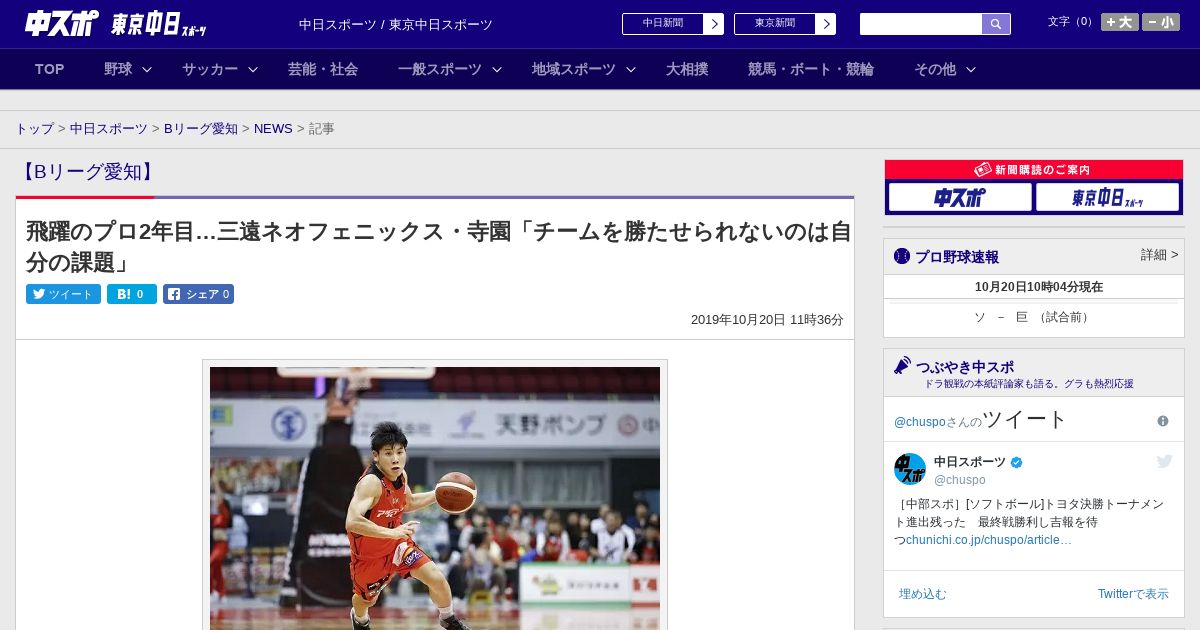Click the arrow beside 東京新聞
The height and width of the screenshot is (630, 1200).
(826, 24)
